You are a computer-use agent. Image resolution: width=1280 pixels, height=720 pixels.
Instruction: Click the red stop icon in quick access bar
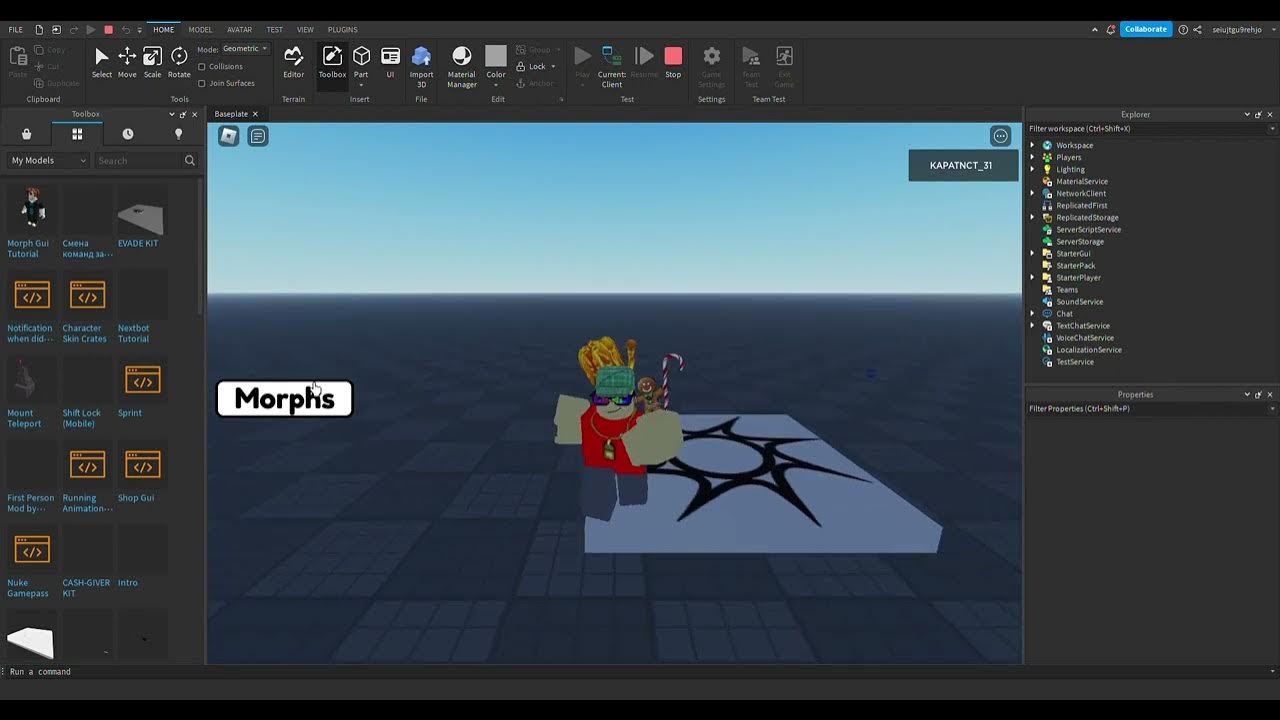click(x=108, y=30)
